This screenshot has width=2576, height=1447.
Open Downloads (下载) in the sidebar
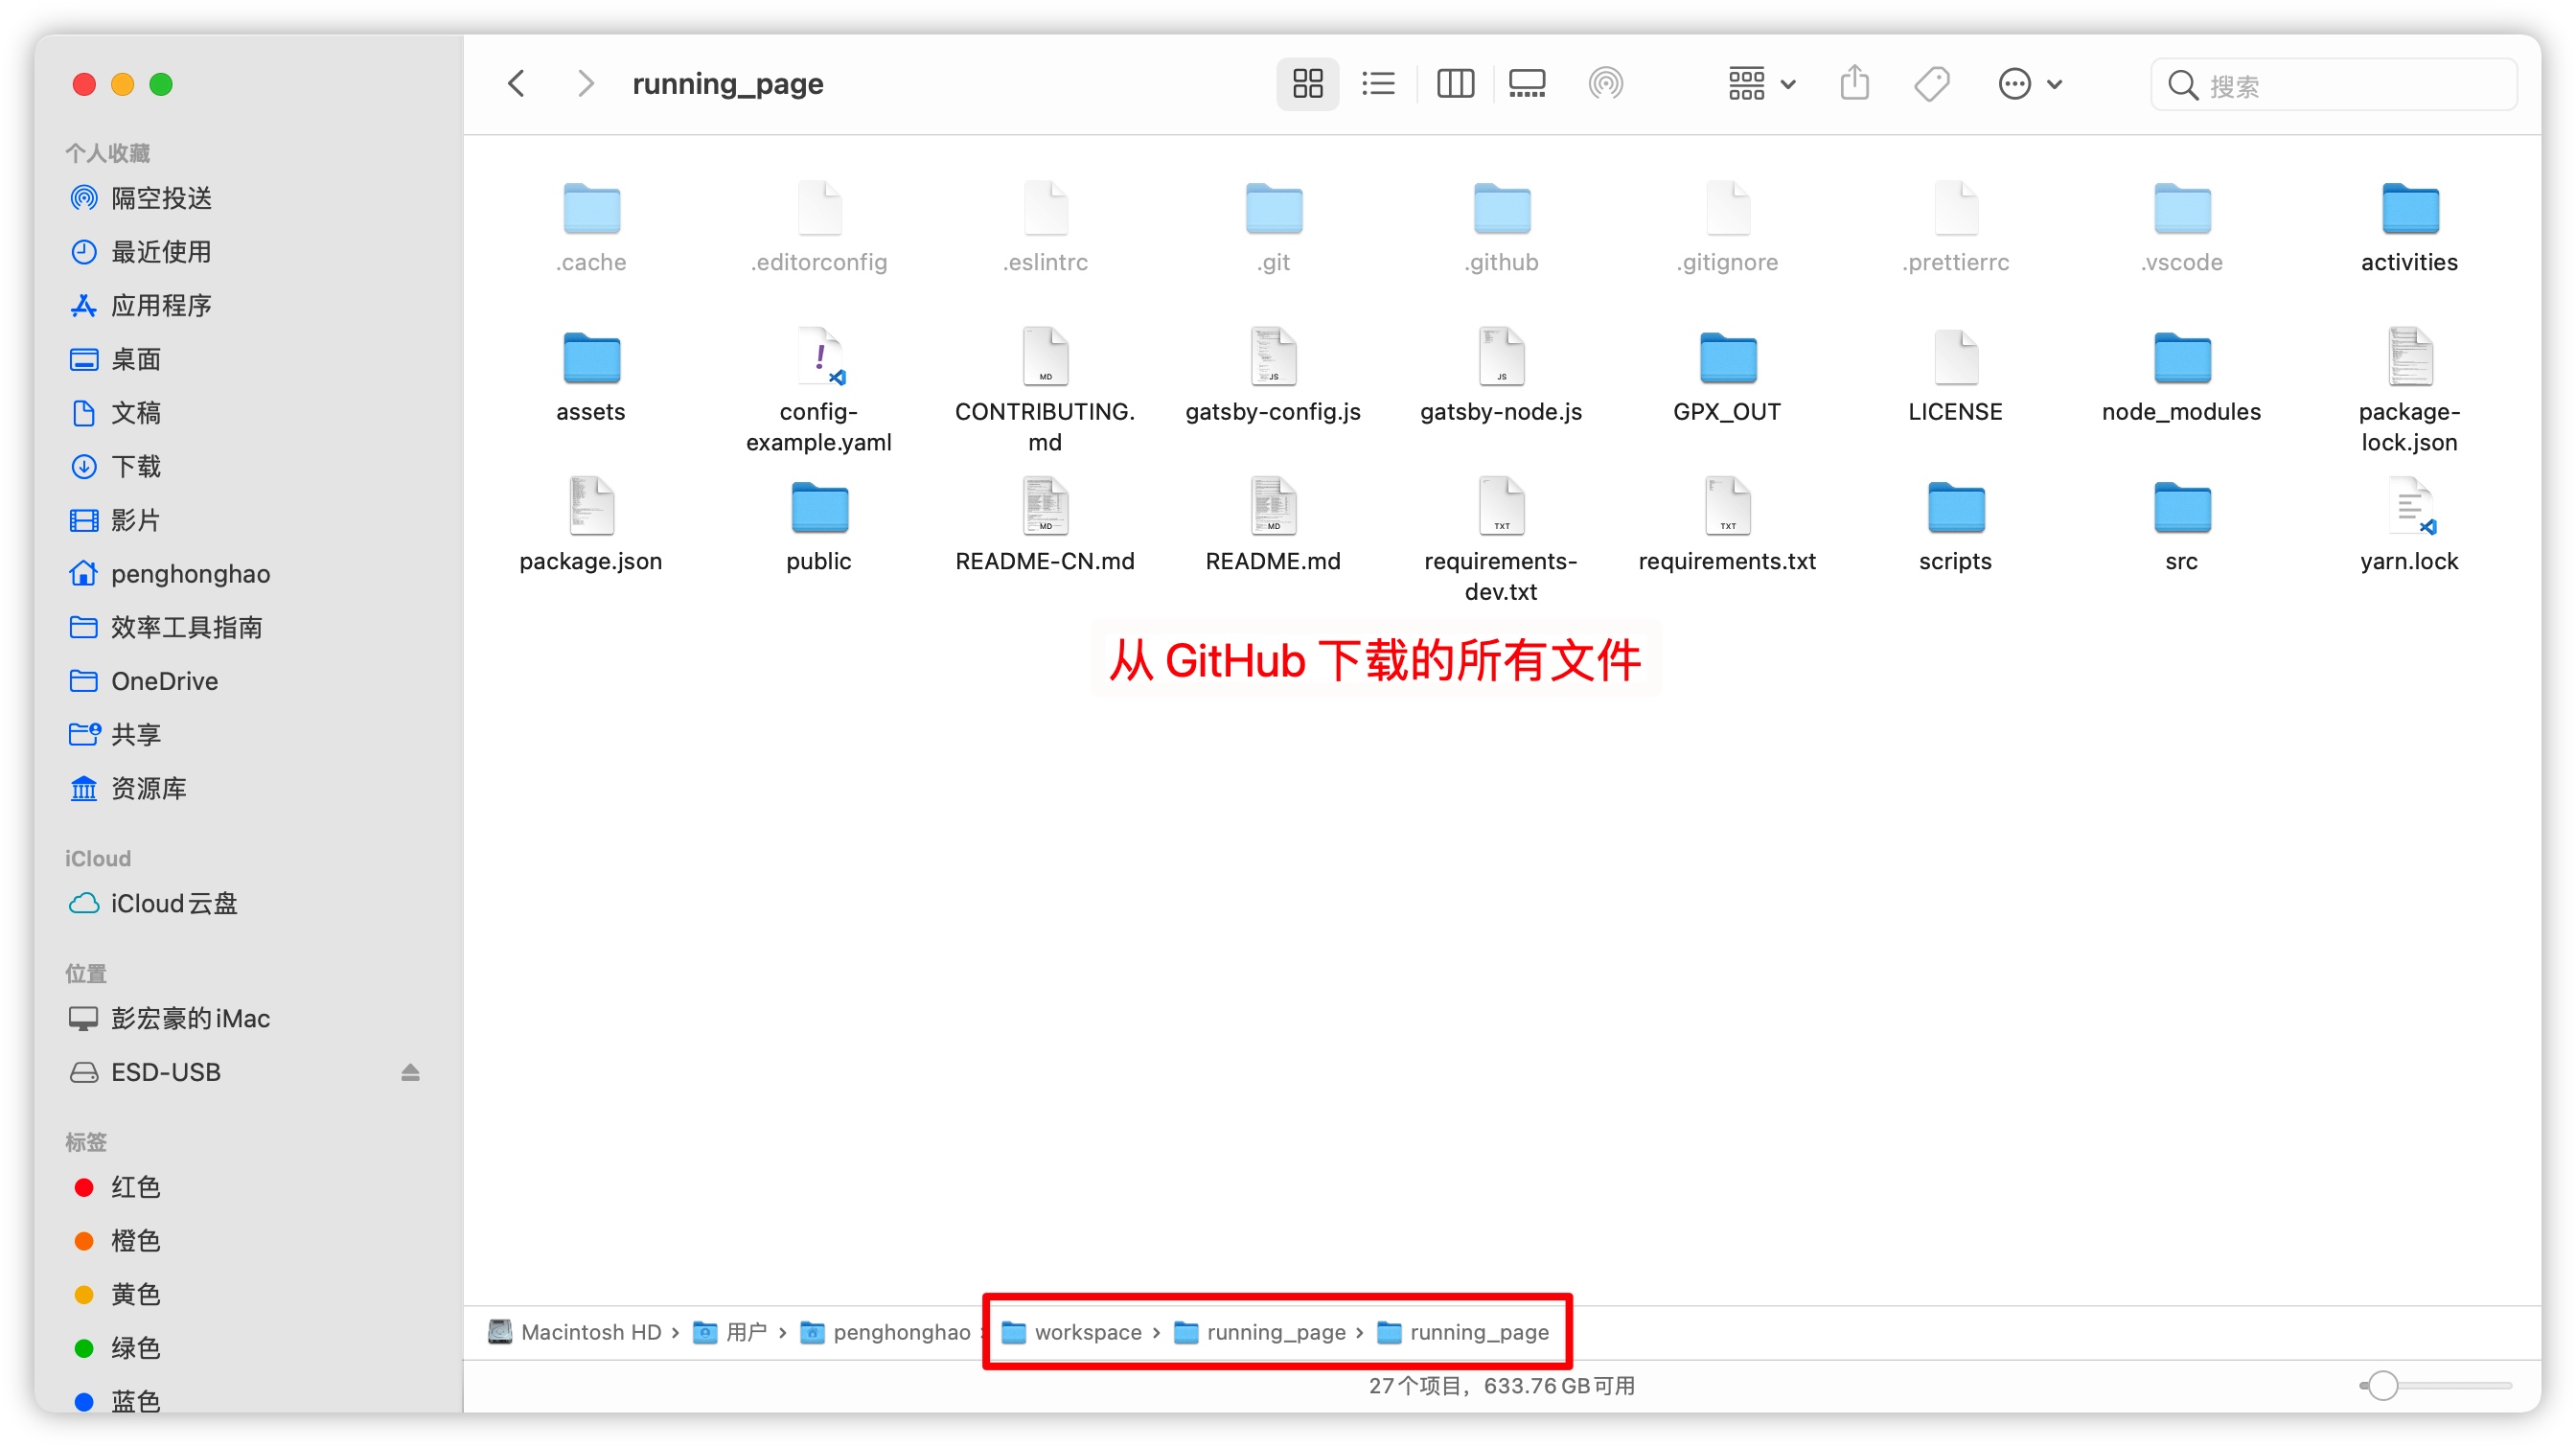pos(136,466)
